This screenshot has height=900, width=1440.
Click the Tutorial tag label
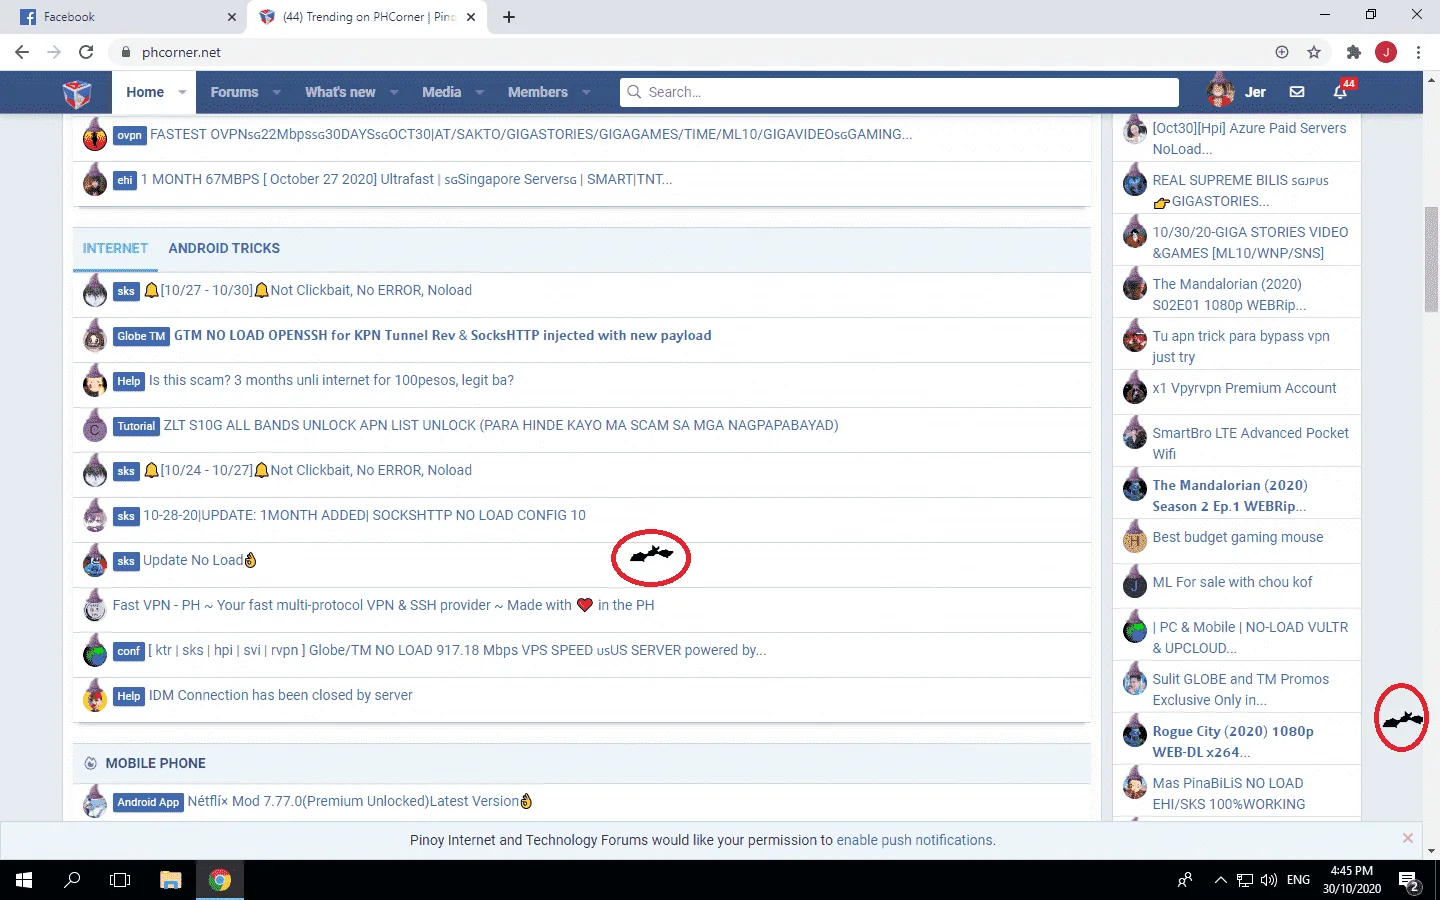[x=136, y=426]
